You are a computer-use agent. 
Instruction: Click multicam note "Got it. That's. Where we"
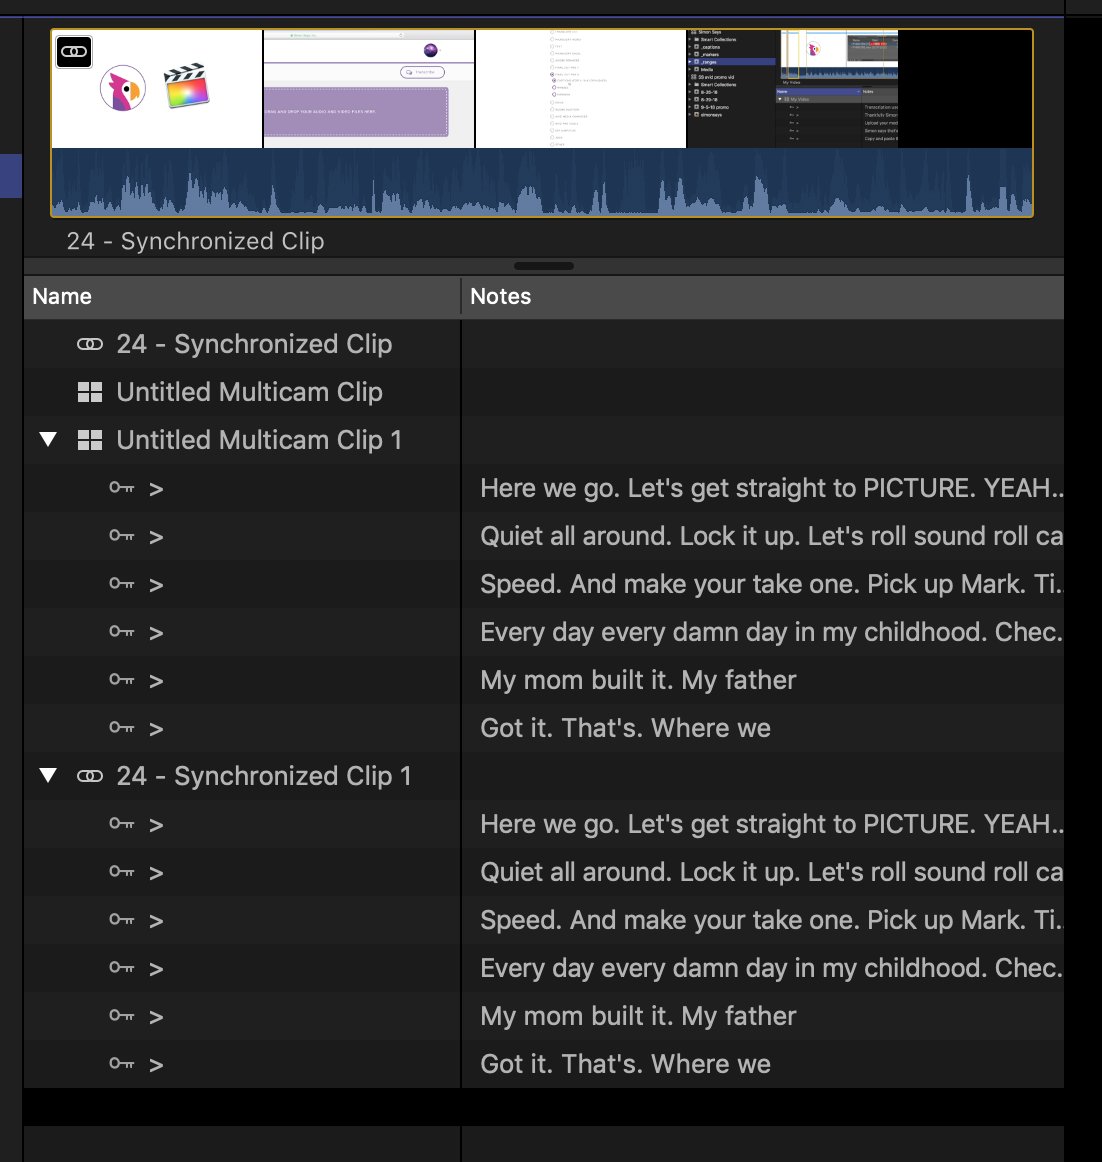tap(625, 728)
